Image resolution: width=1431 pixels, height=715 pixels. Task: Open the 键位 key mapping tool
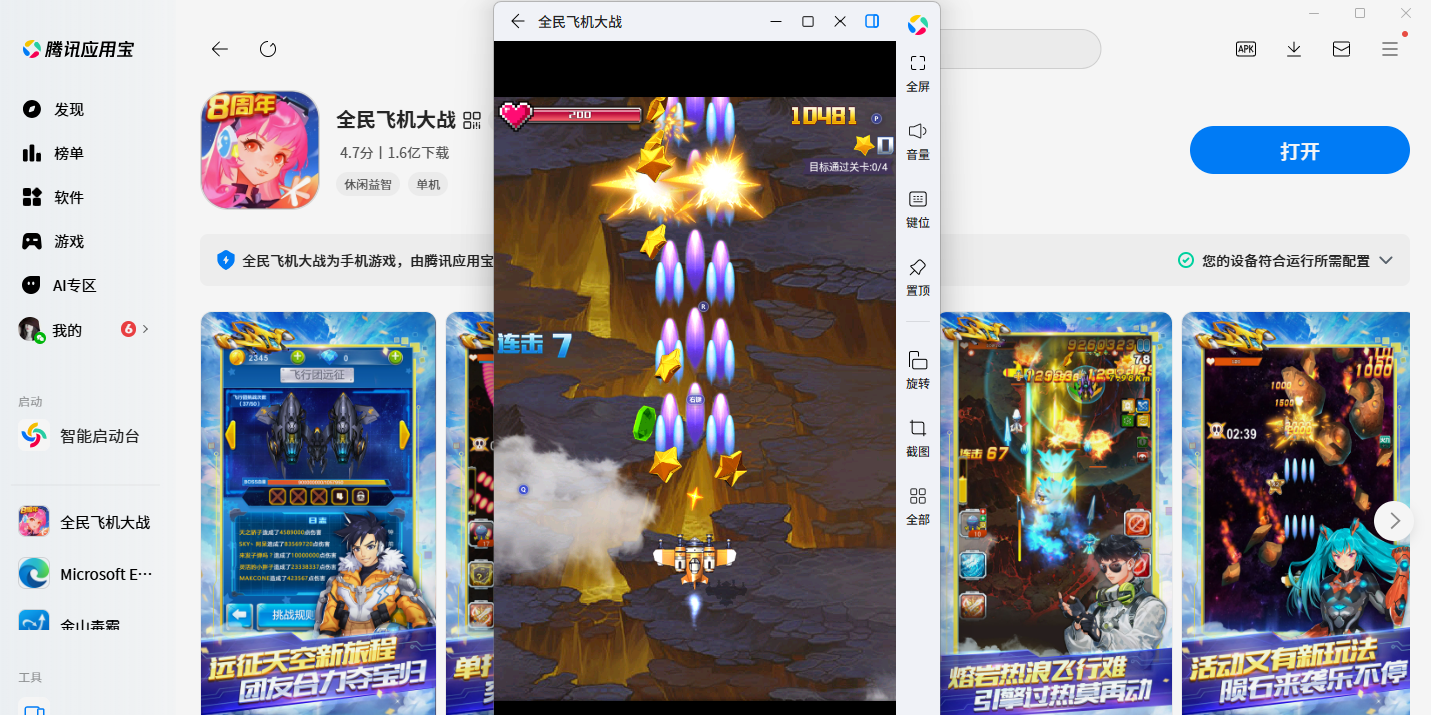pyautogui.click(x=918, y=209)
